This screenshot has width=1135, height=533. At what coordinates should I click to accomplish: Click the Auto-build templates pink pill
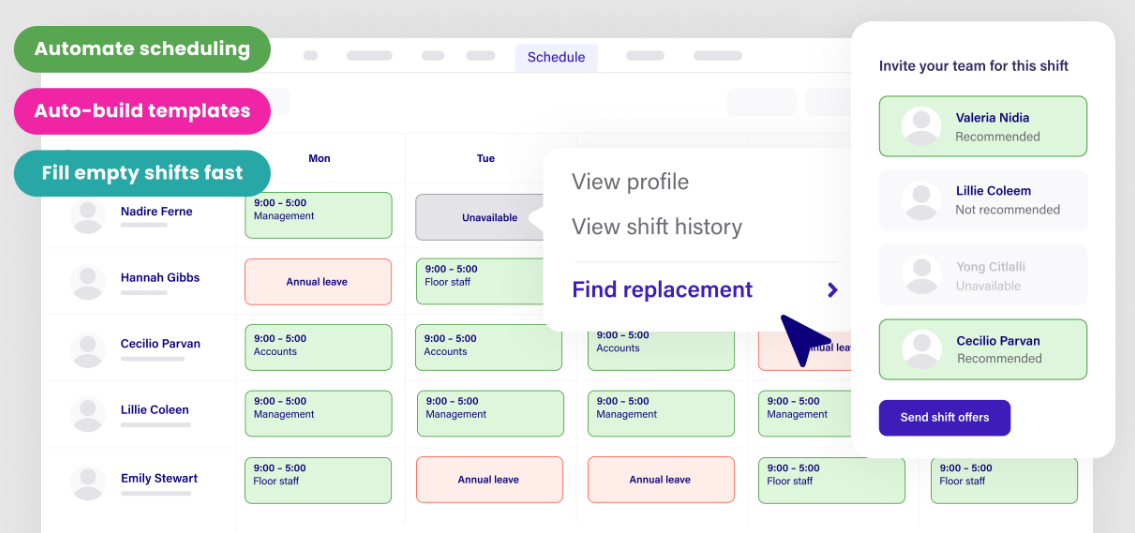[142, 111]
